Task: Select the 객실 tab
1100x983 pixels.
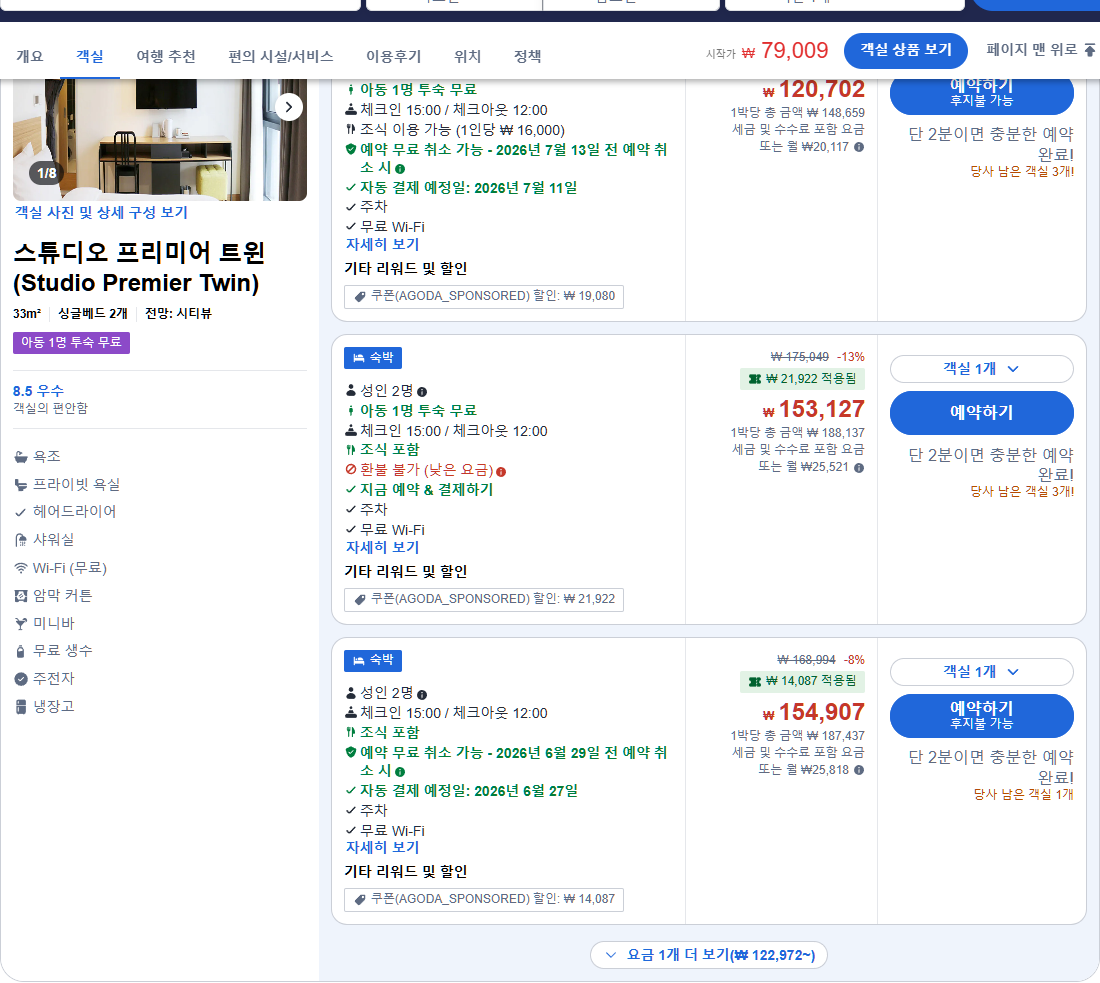Action: 90,56
